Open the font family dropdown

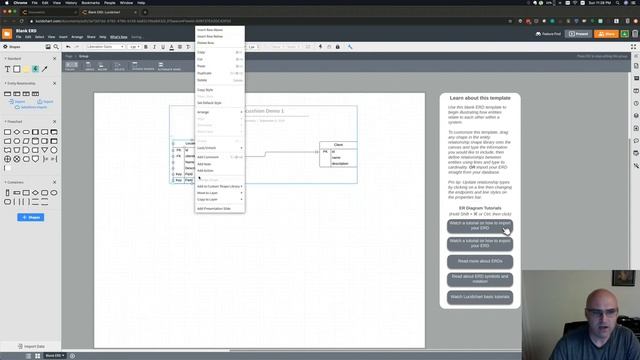(x=105, y=47)
